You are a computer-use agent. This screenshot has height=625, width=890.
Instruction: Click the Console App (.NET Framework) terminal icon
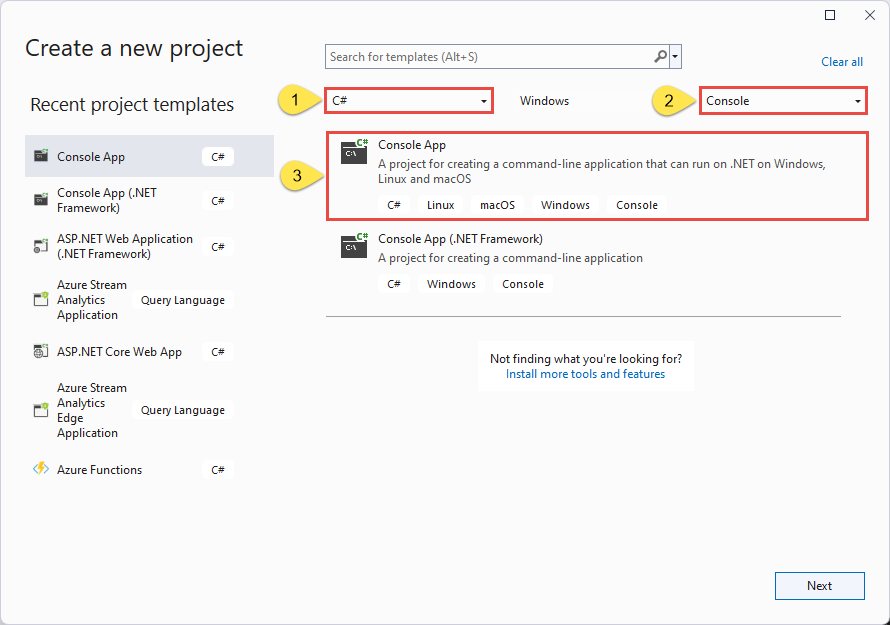coord(355,246)
